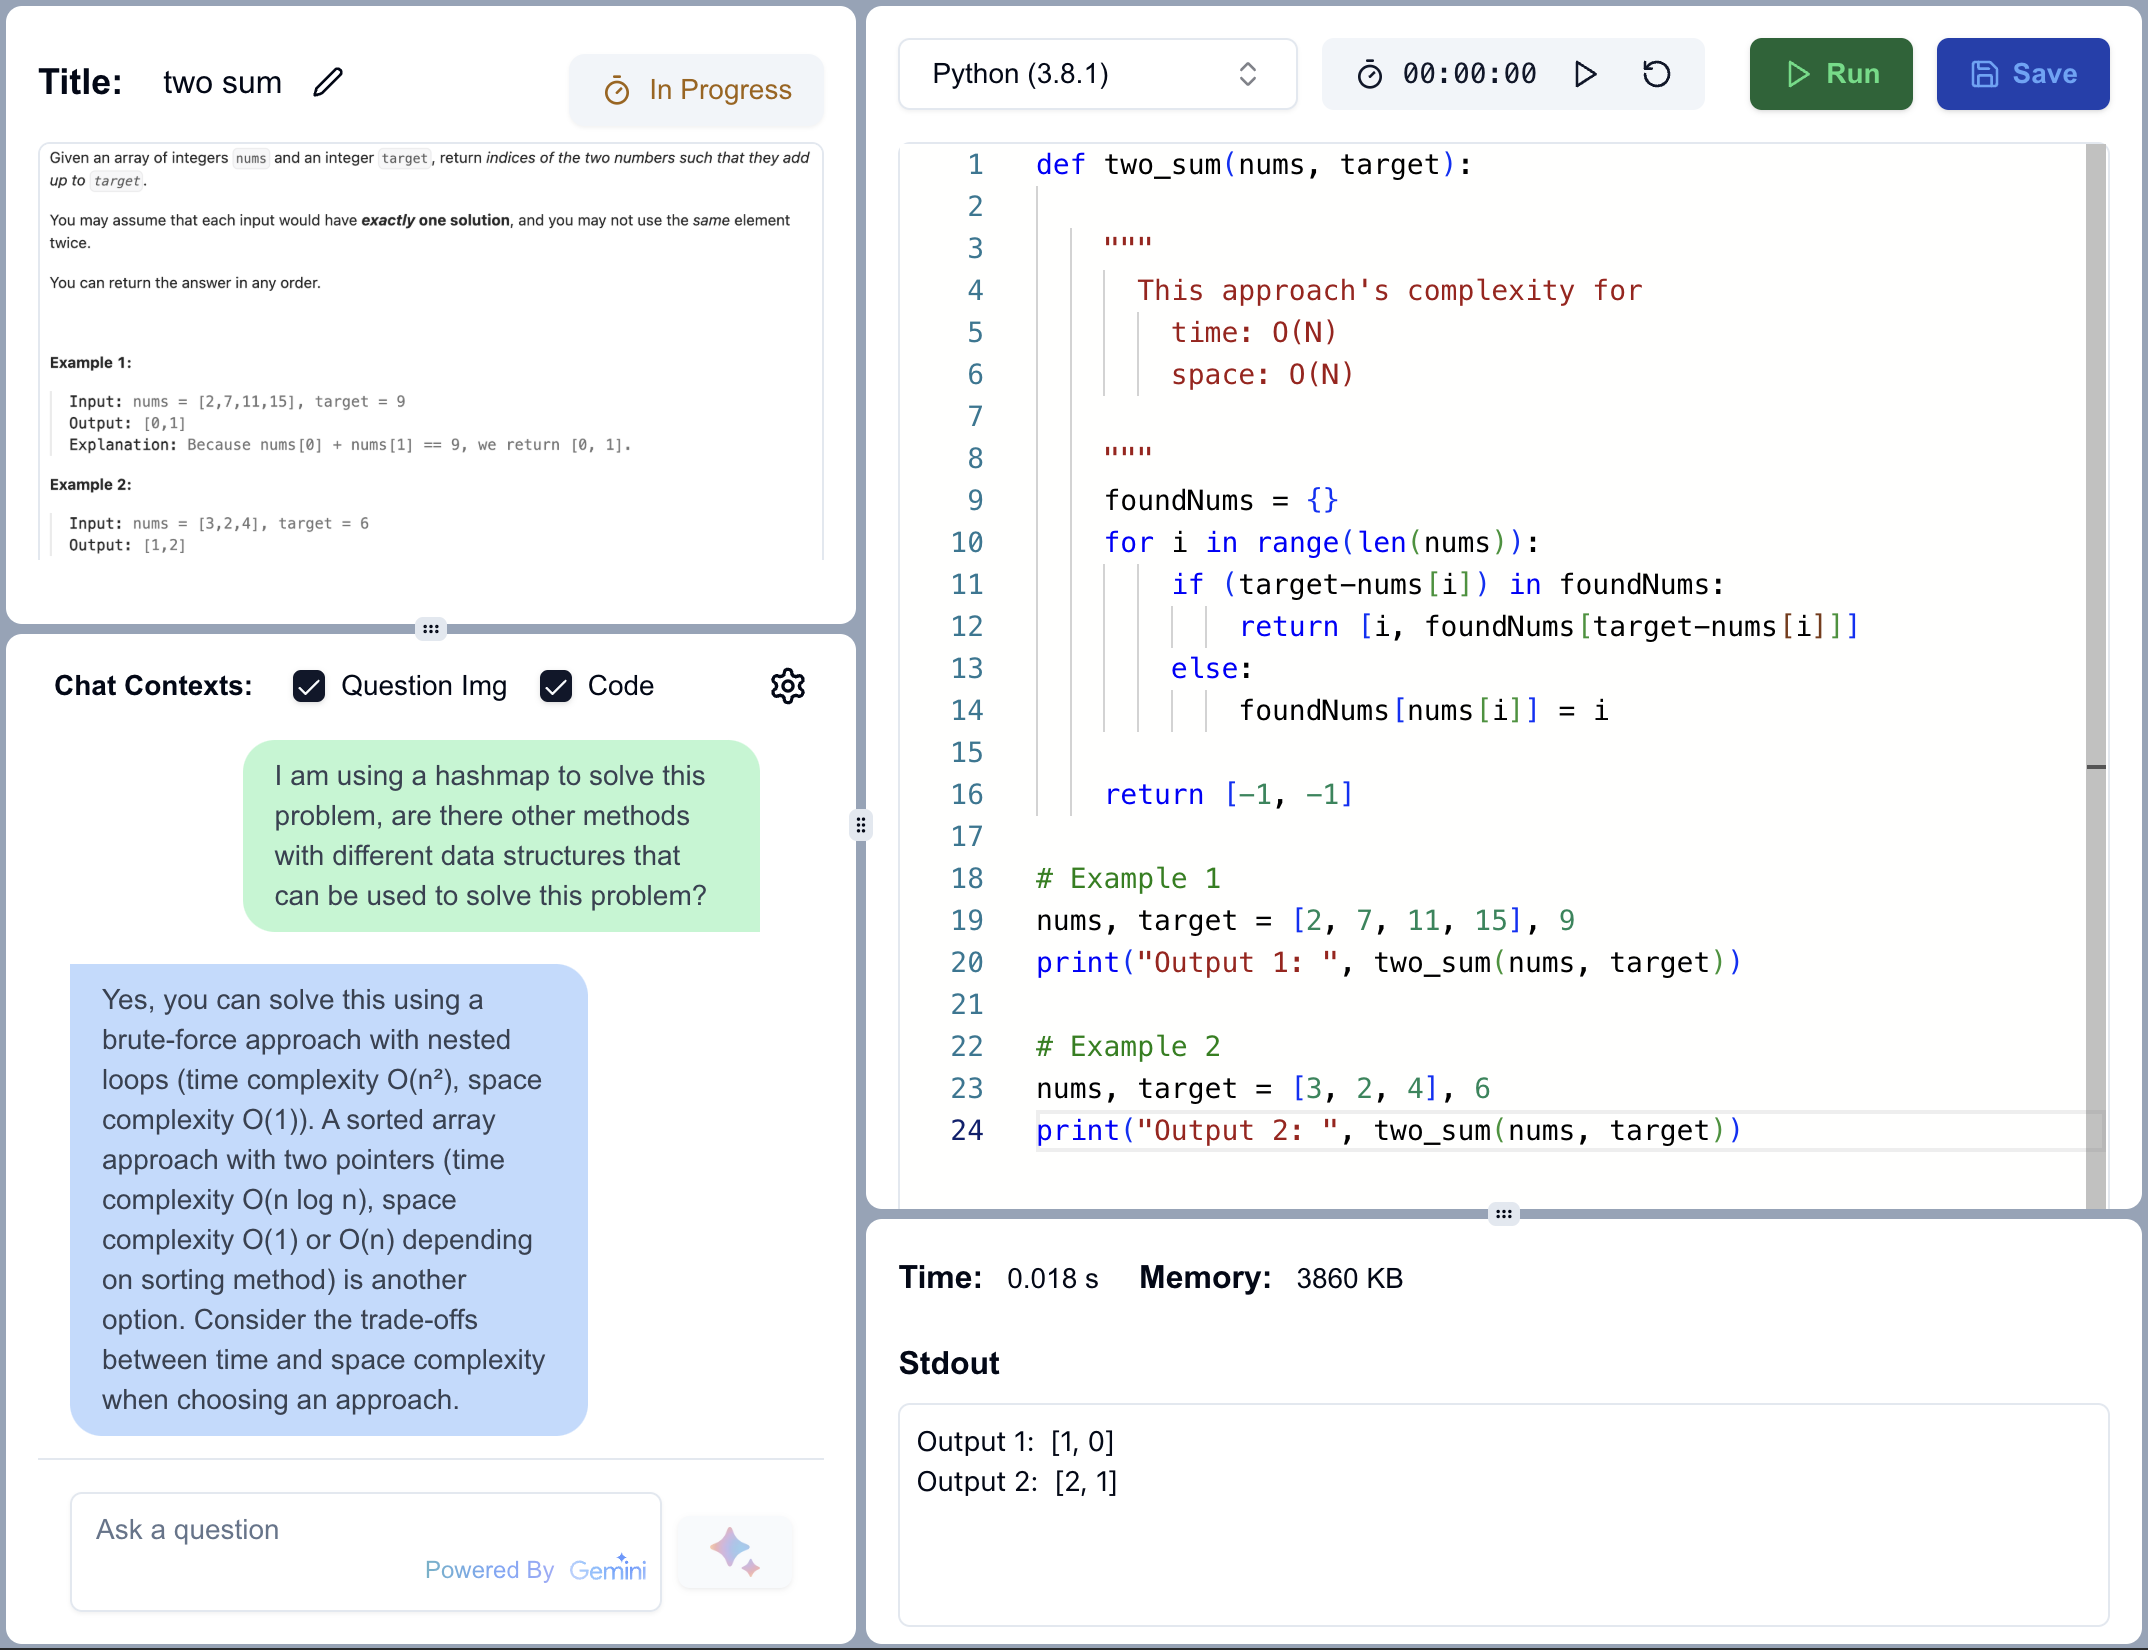The width and height of the screenshot is (2148, 1650).
Task: Click the vertical drag handle beside the chat
Action: pos(861,825)
